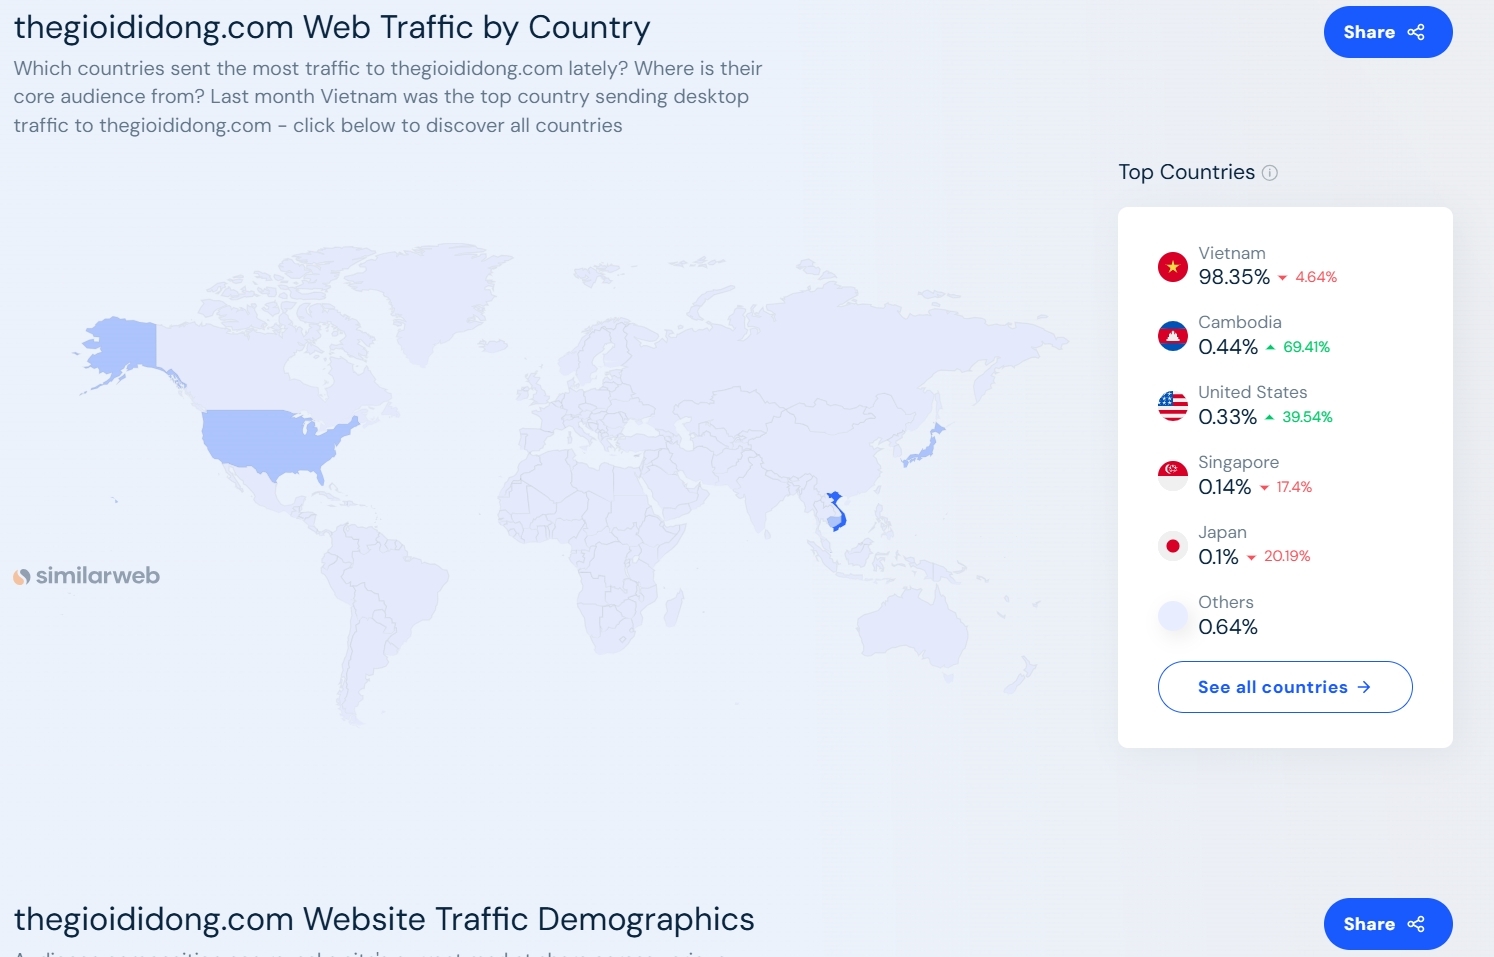
Task: Click the Others circle icon
Action: (x=1173, y=616)
